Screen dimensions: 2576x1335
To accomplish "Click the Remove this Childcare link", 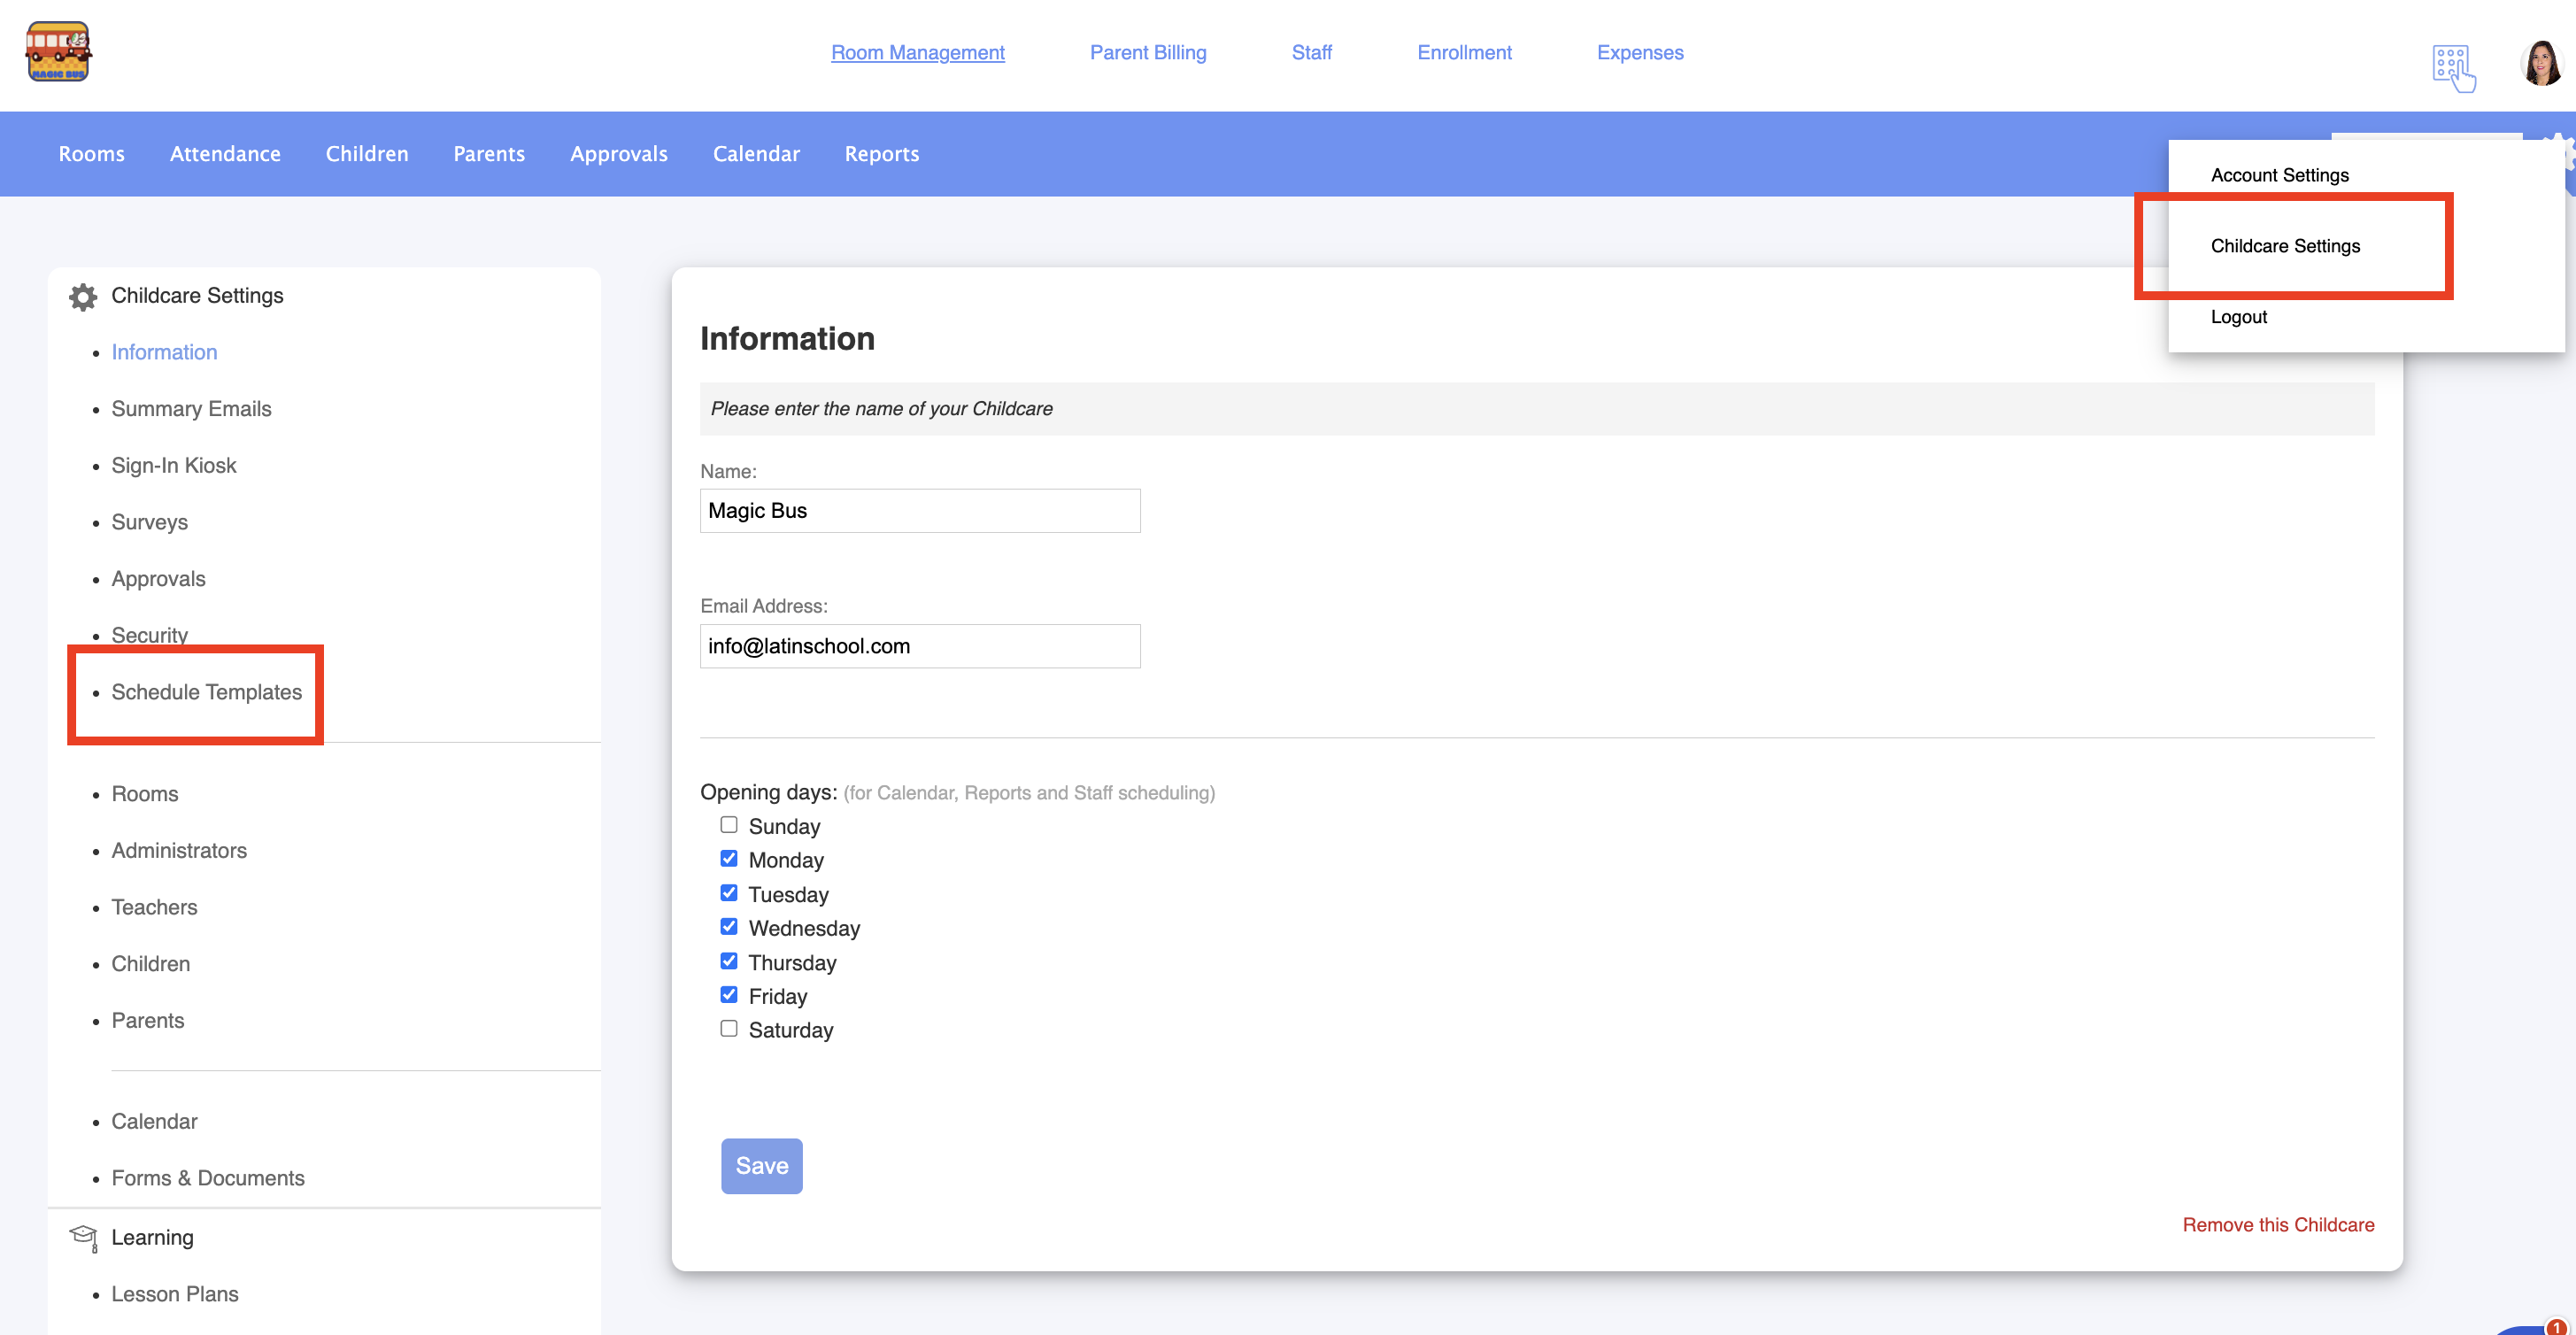I will pos(2277,1225).
